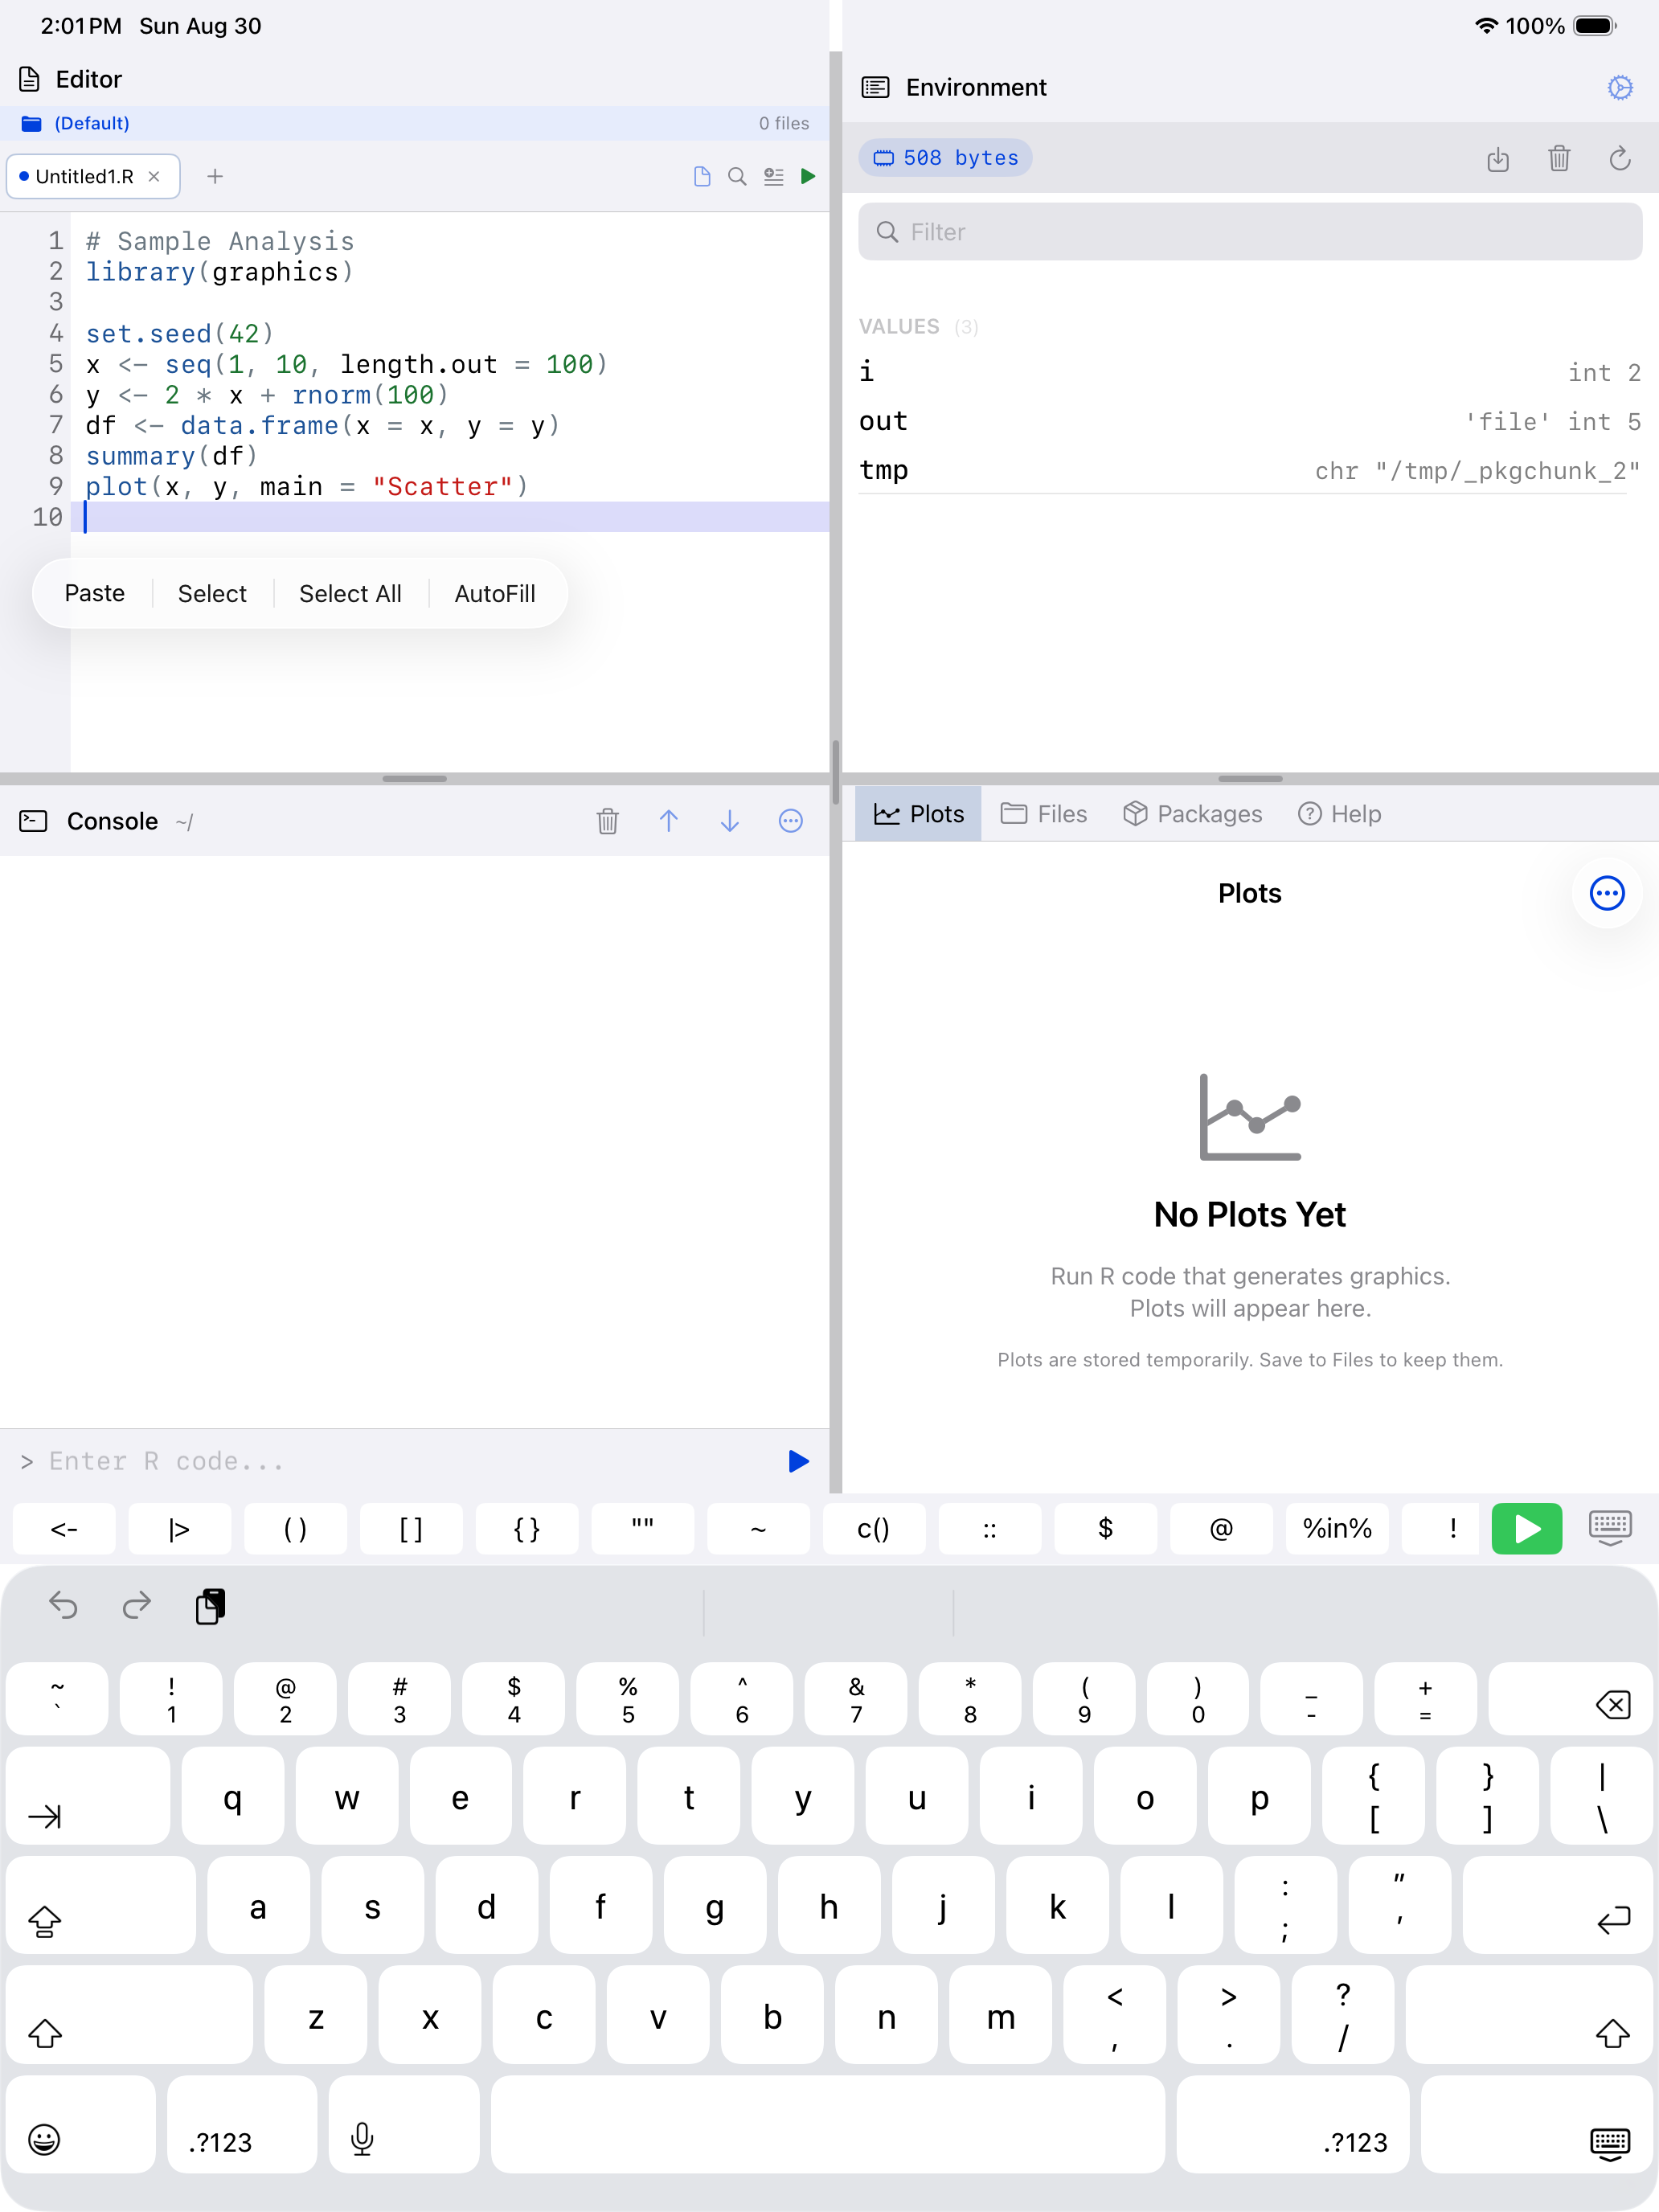Go to previous console history with up arrow

pyautogui.click(x=669, y=821)
